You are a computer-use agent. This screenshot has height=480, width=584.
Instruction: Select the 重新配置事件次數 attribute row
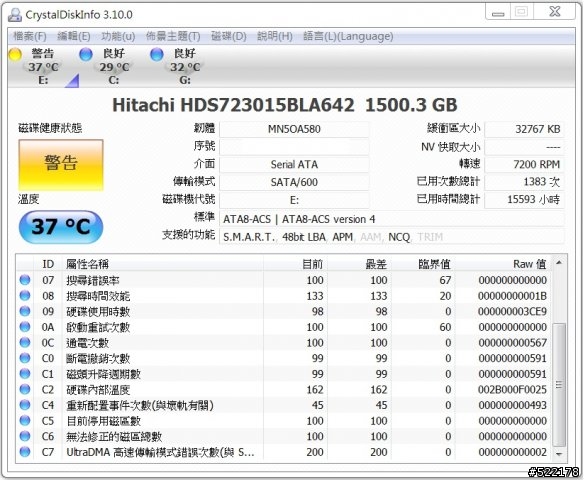click(x=284, y=405)
